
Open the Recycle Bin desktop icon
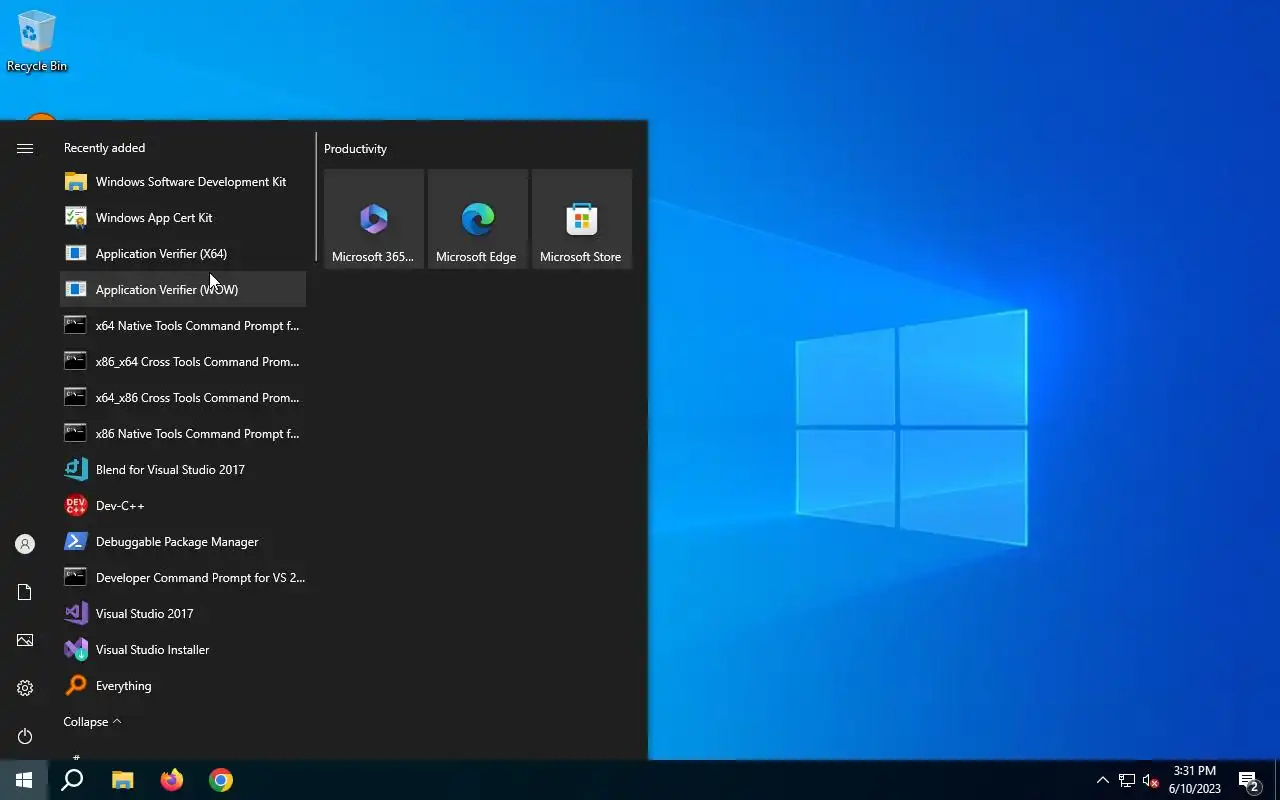tap(37, 42)
